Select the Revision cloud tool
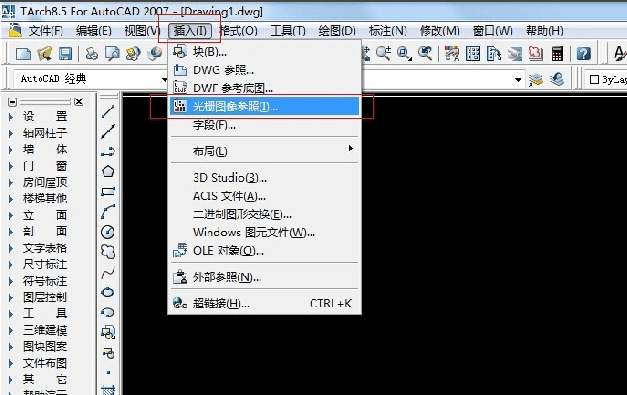The image size is (627, 395). [x=108, y=252]
